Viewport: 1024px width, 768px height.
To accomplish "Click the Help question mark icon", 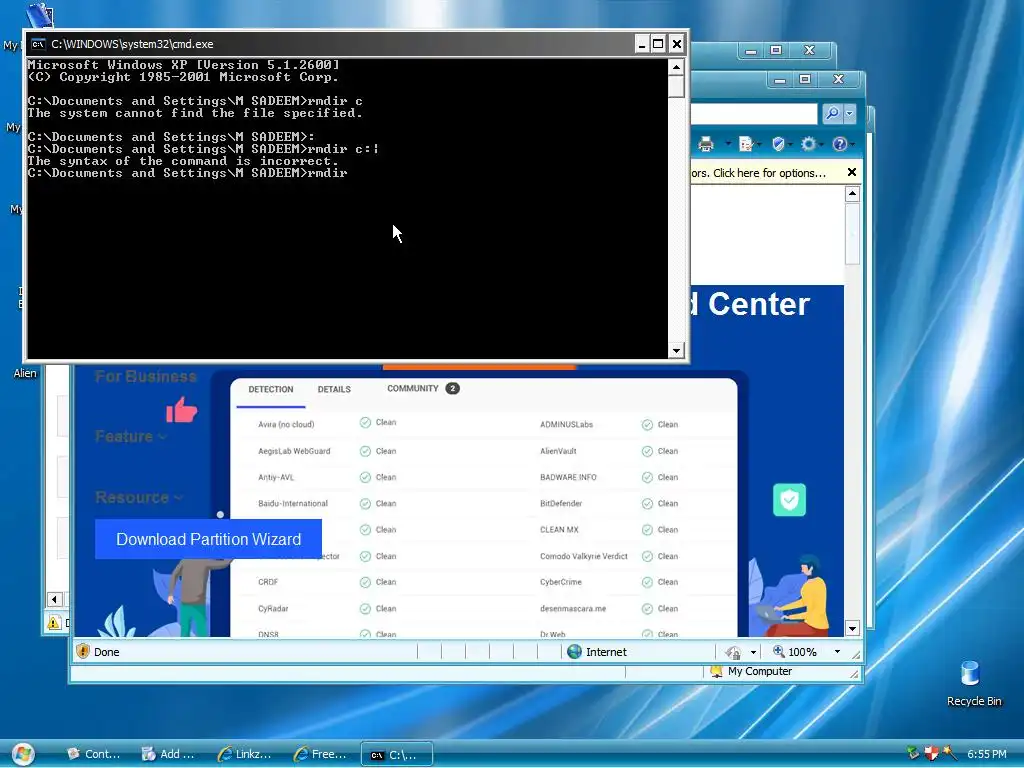I will pyautogui.click(x=840, y=144).
